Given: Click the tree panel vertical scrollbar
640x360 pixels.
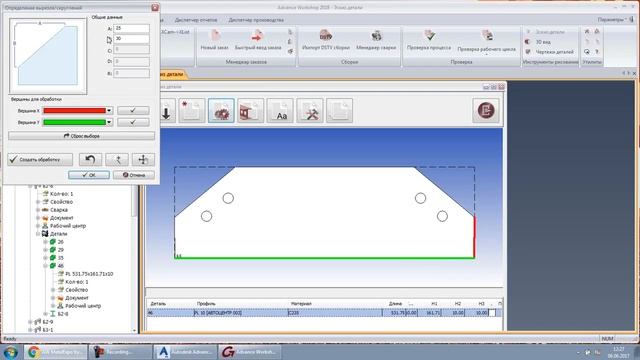Looking at the screenshot, I should 135,259.
